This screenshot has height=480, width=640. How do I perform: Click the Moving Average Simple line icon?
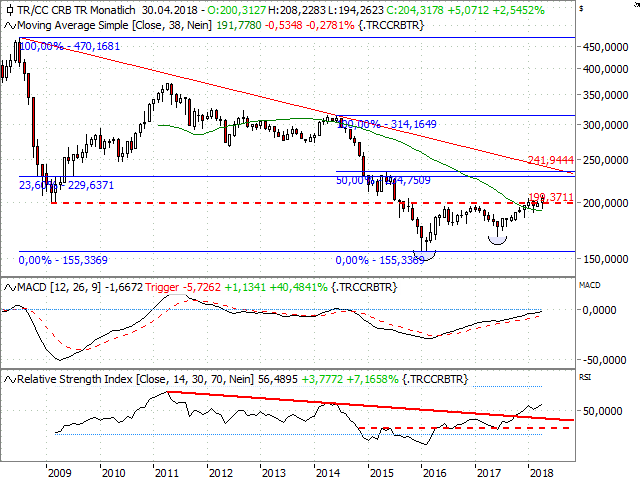[x=10, y=26]
